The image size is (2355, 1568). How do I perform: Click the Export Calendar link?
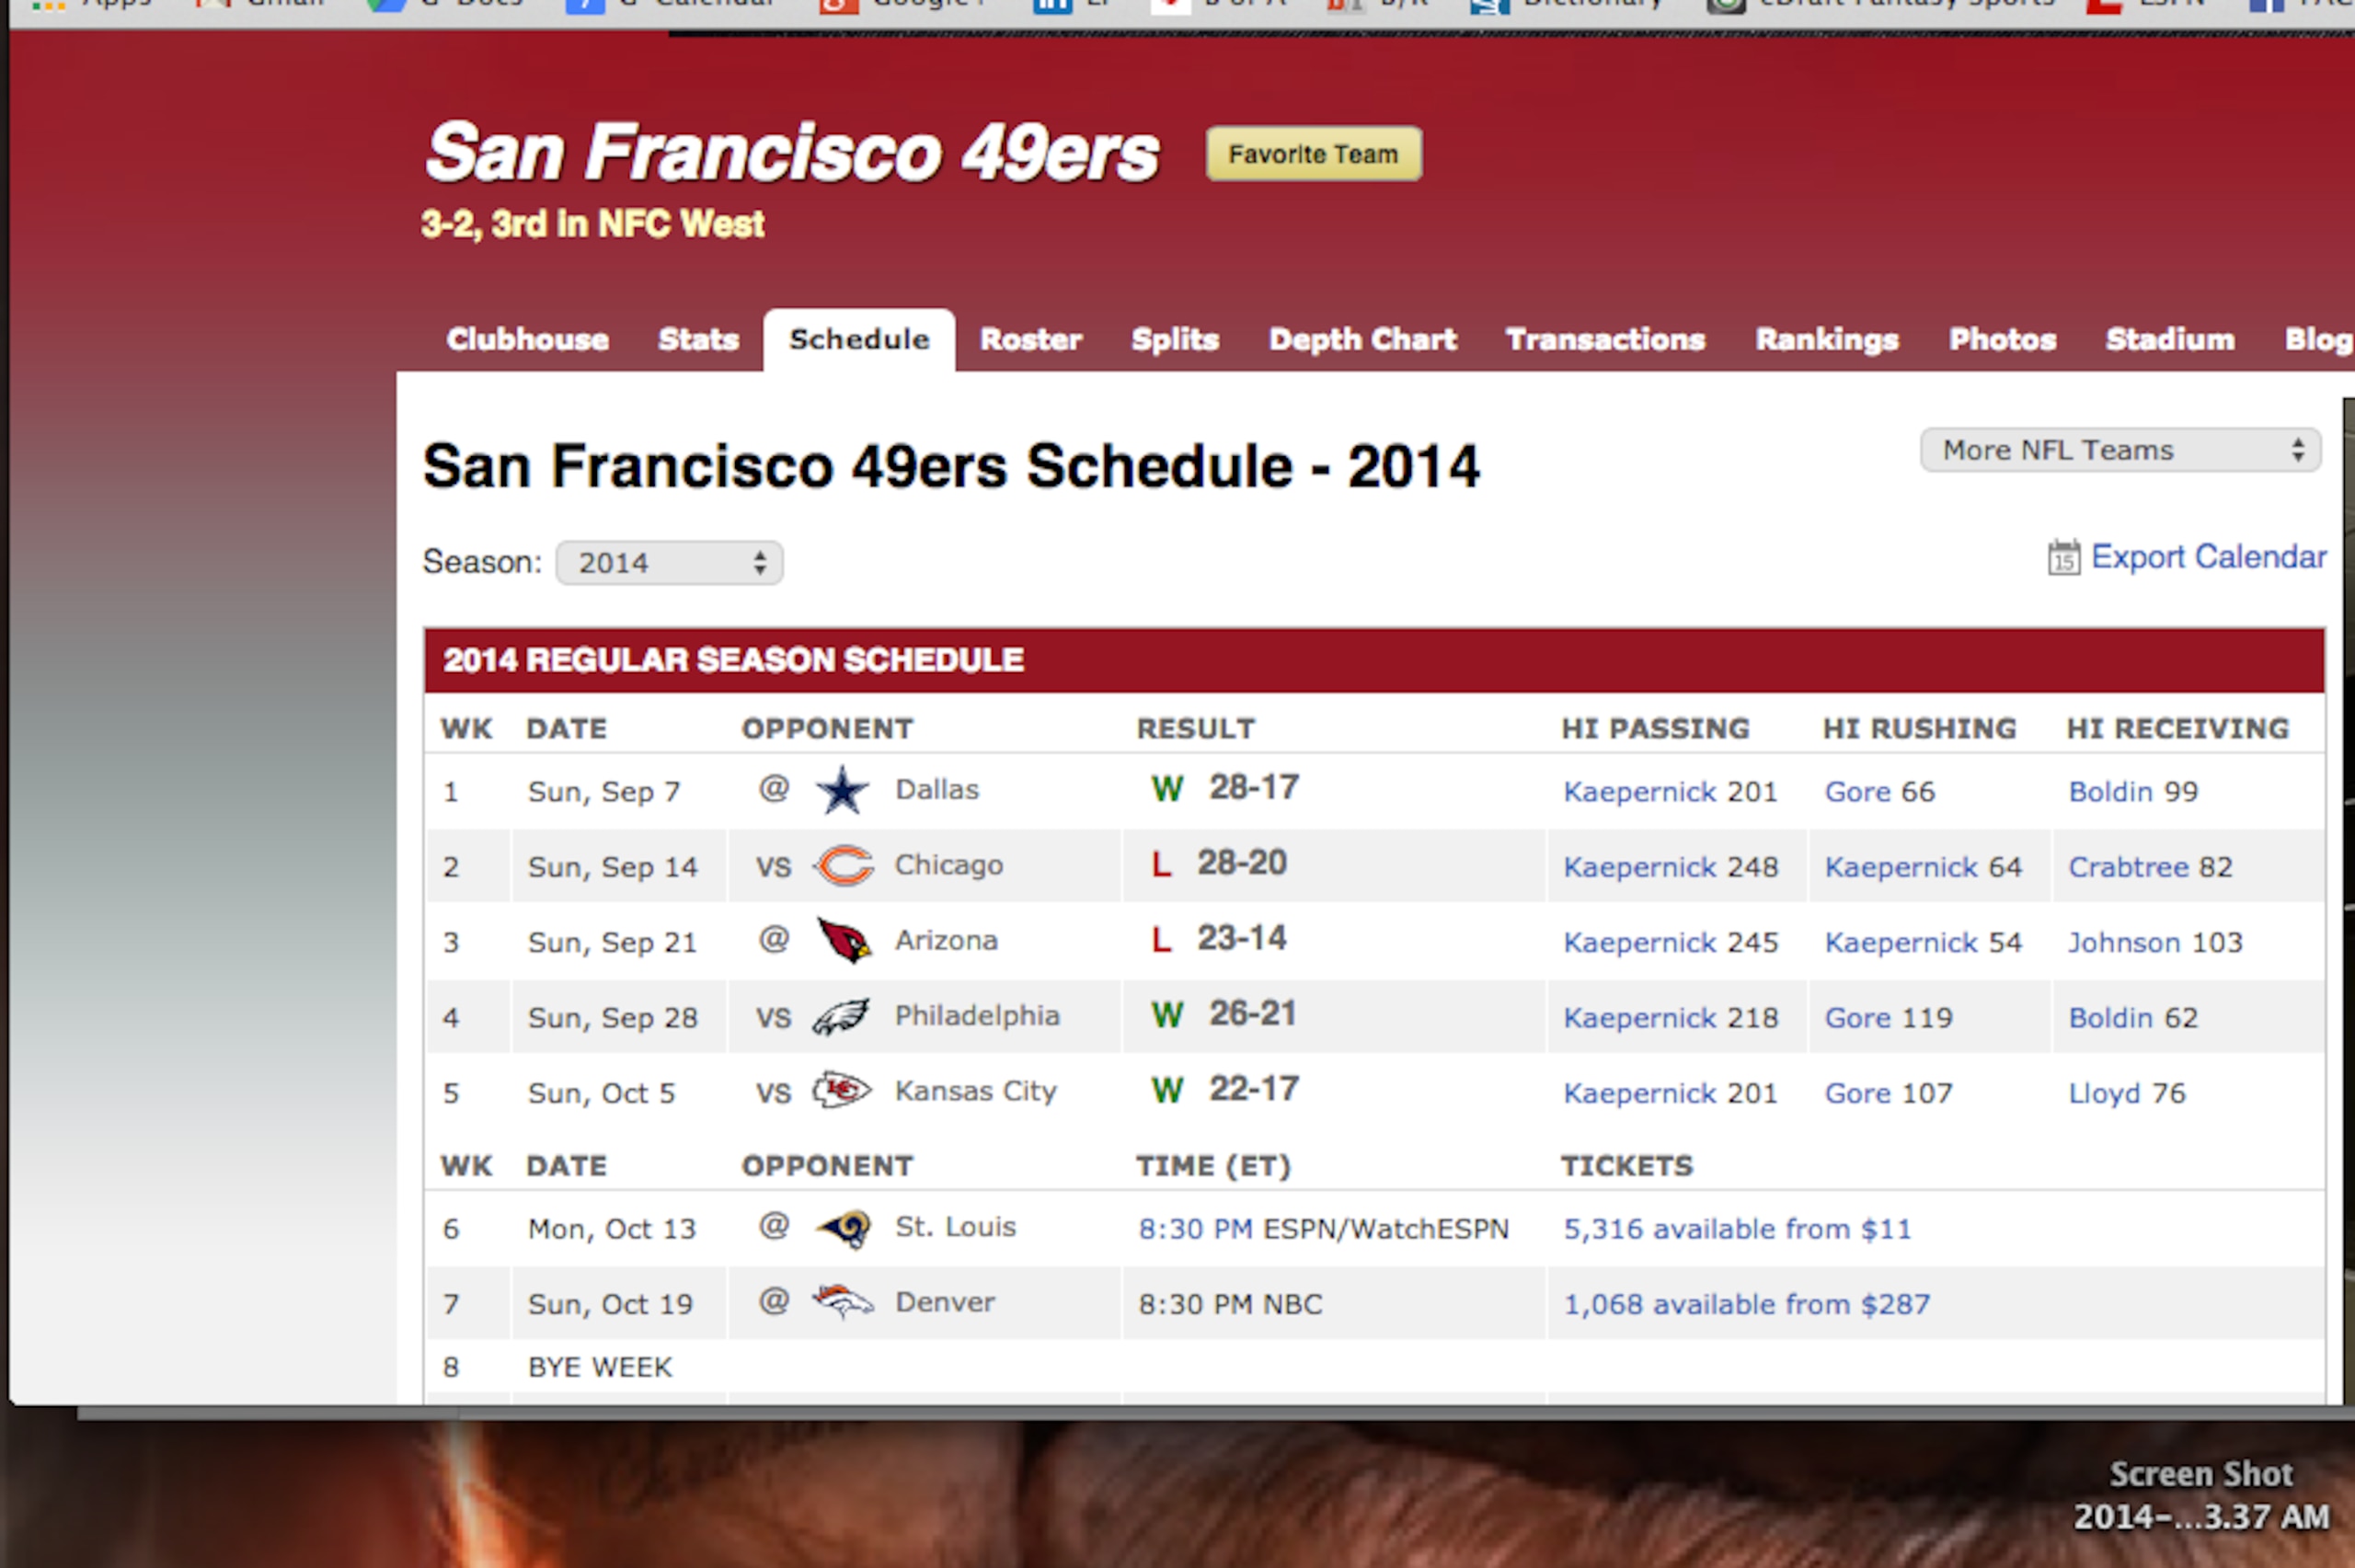click(x=2208, y=557)
